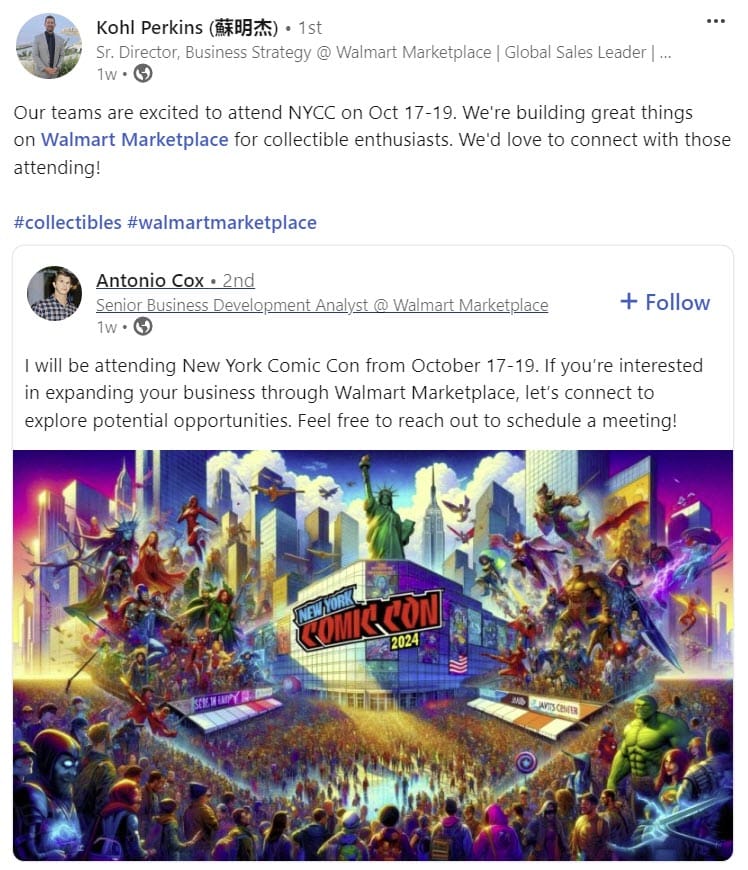
Task: Click the 1w timestamp on Antonio's post
Action: pyautogui.click(x=107, y=327)
